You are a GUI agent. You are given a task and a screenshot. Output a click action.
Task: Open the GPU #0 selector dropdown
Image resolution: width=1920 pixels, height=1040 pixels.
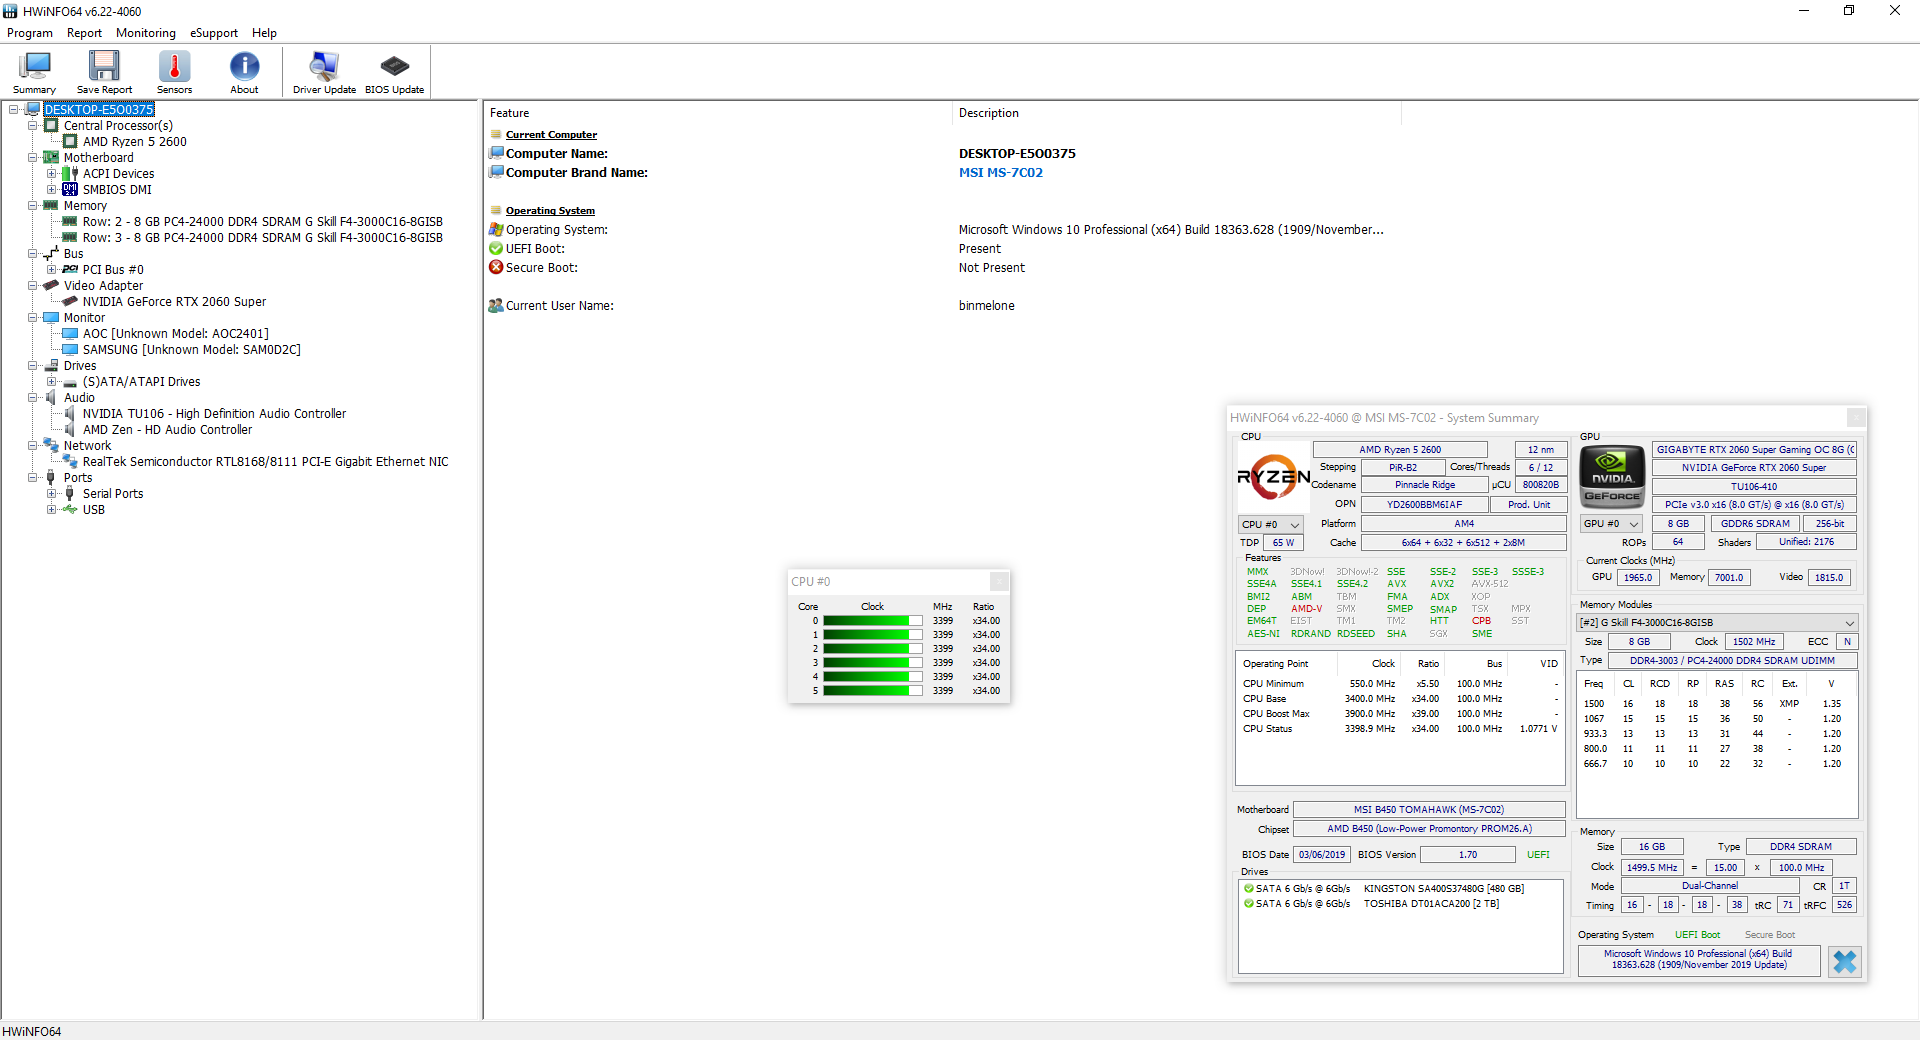click(x=1612, y=524)
